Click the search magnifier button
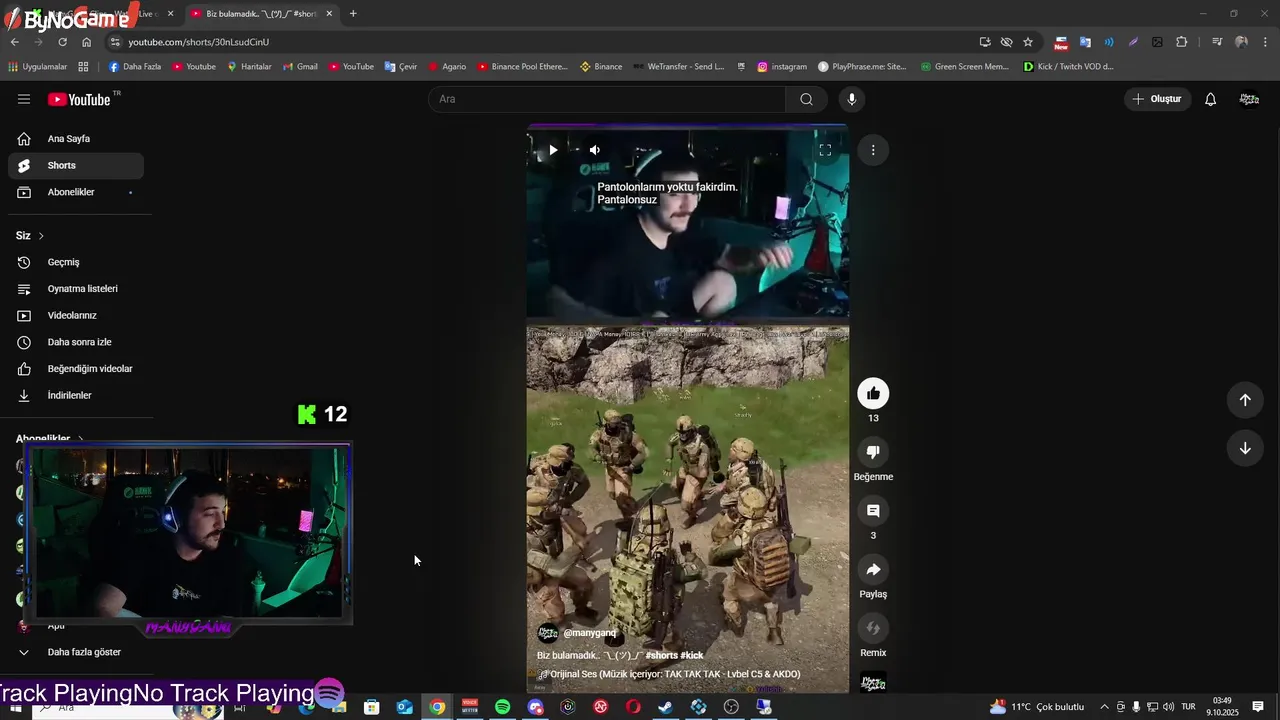 806,99
